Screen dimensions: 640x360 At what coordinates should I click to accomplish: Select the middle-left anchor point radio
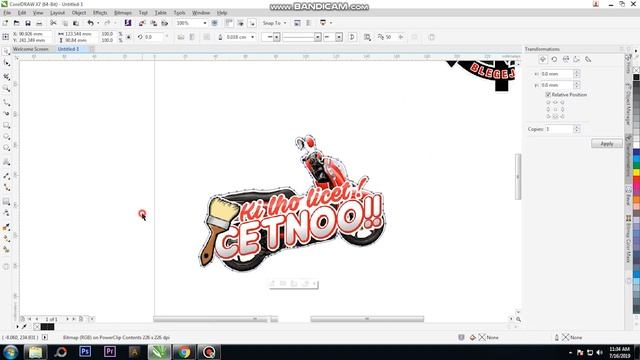548,109
